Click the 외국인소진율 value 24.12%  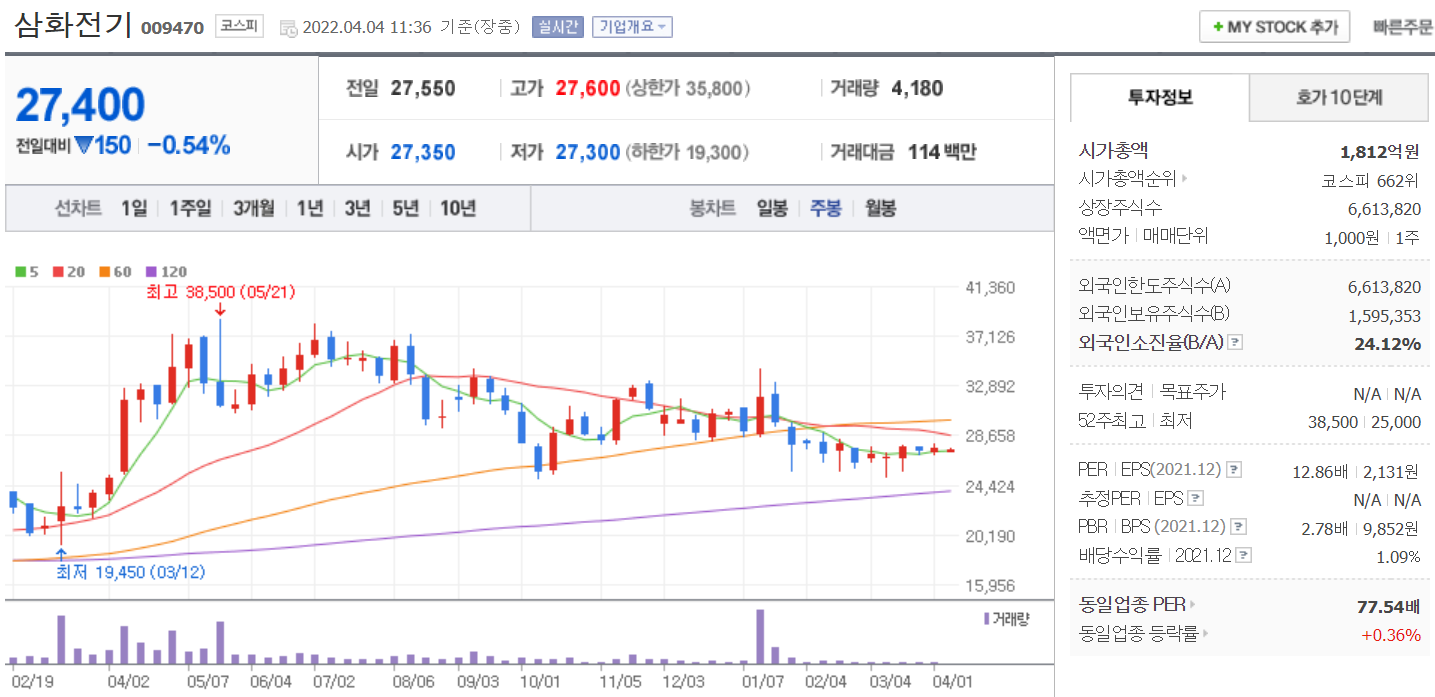1390,344
